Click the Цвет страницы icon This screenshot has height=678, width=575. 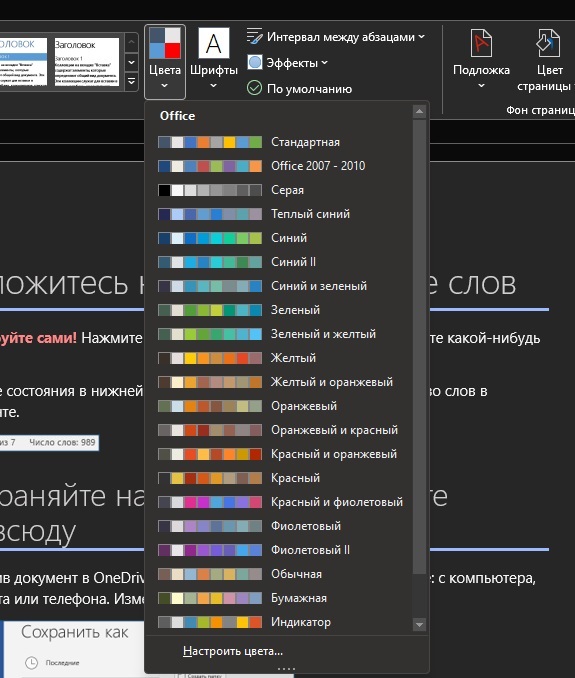click(x=548, y=43)
